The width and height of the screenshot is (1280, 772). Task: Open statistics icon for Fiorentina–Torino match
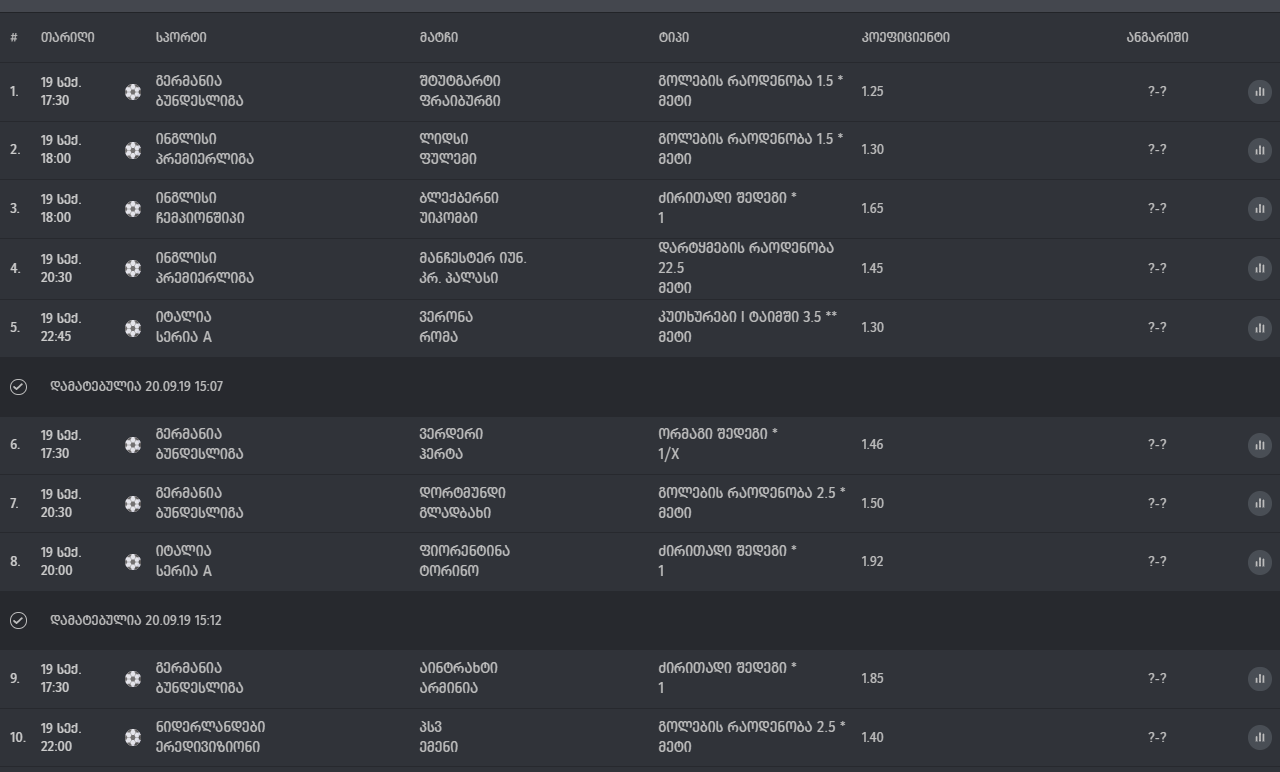(x=1259, y=562)
